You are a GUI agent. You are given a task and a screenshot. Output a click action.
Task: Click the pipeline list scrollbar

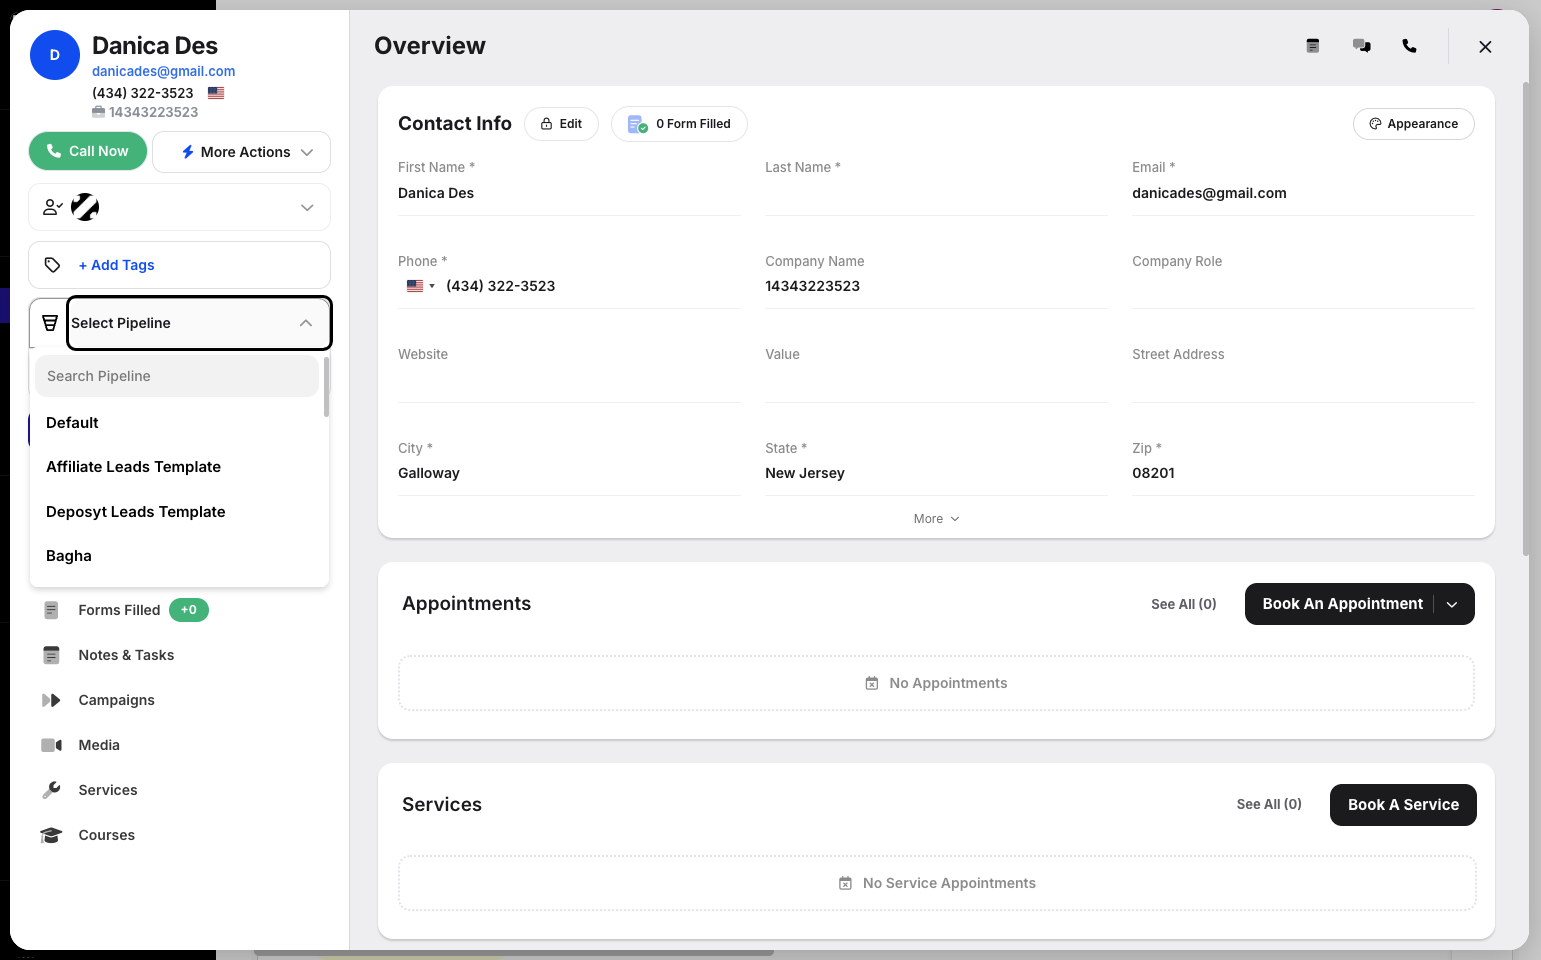[x=326, y=387]
